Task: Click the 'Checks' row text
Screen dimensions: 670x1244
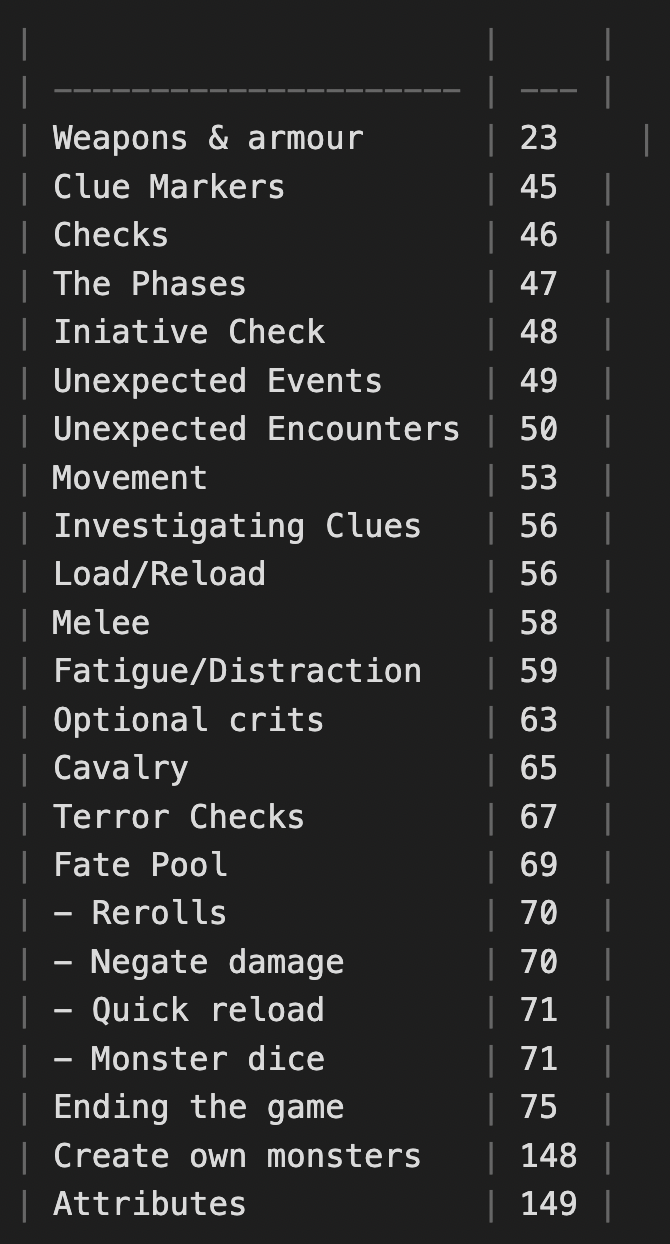Action: pos(111,235)
